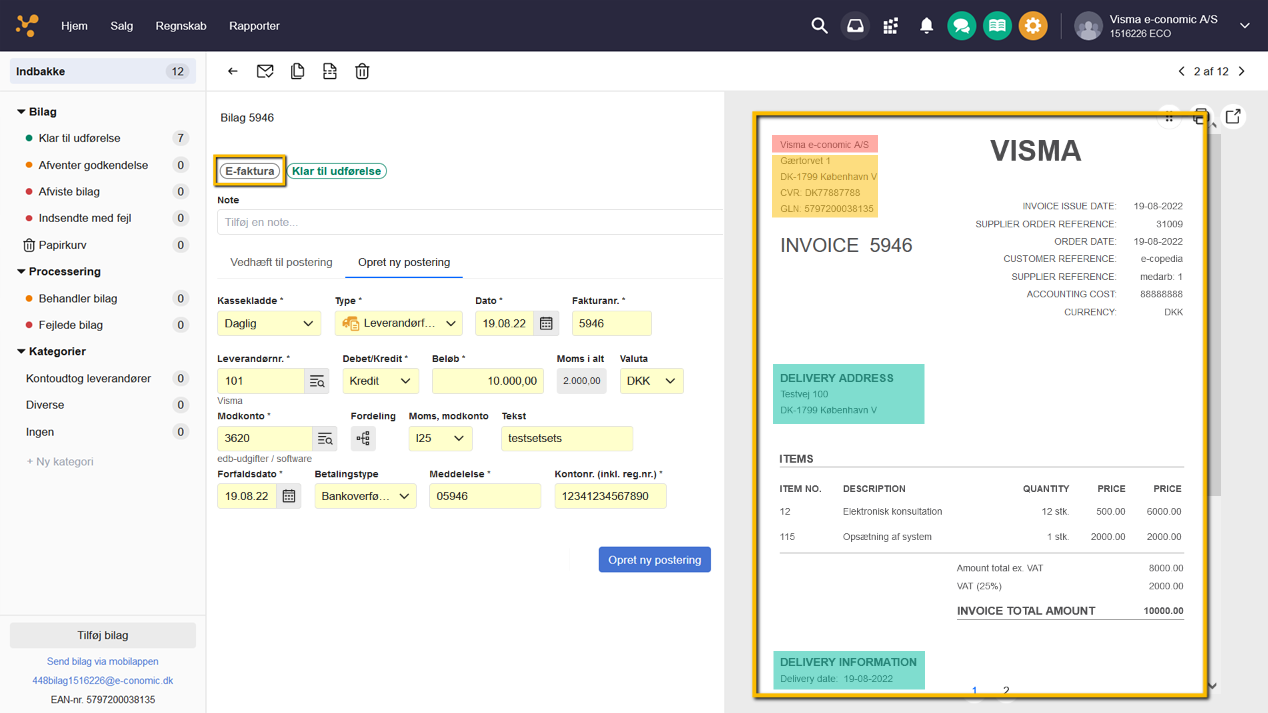
Task: Open the Kassekladde dropdown showing Daglig
Action: 269,323
